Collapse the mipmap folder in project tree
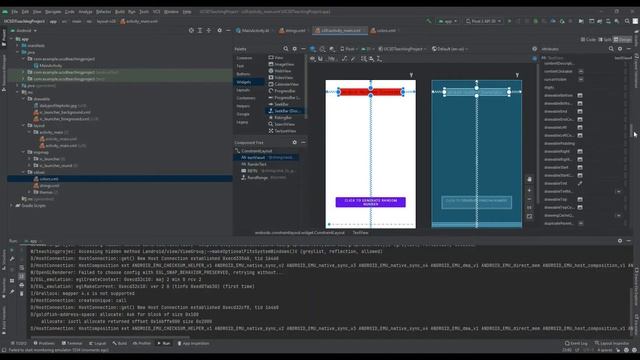640x360 pixels. [24, 152]
